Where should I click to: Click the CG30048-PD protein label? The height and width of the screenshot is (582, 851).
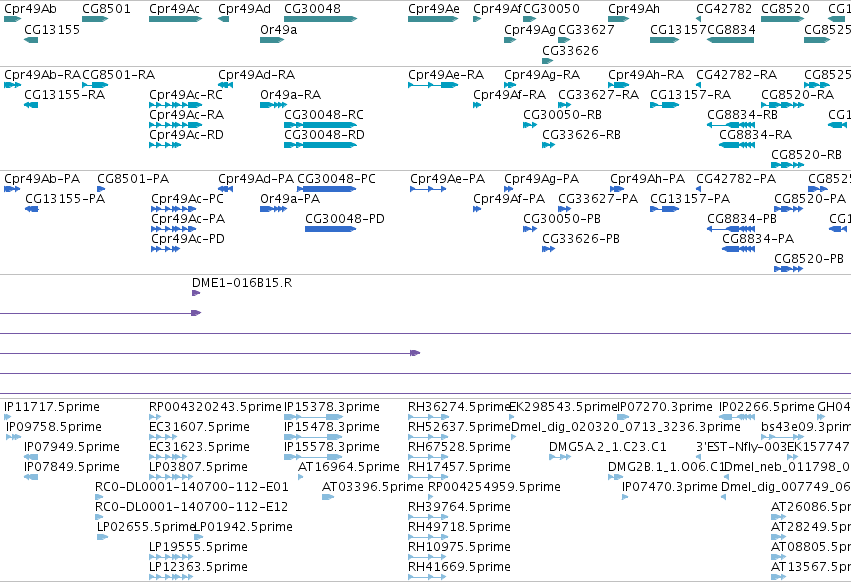click(345, 219)
